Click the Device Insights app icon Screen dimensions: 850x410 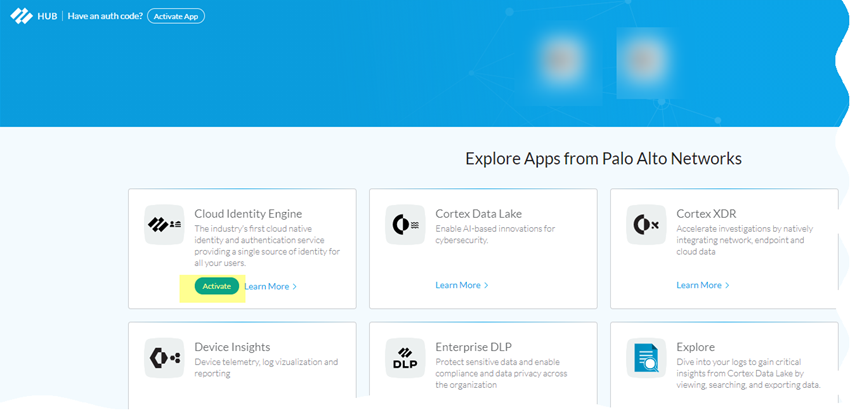click(163, 358)
